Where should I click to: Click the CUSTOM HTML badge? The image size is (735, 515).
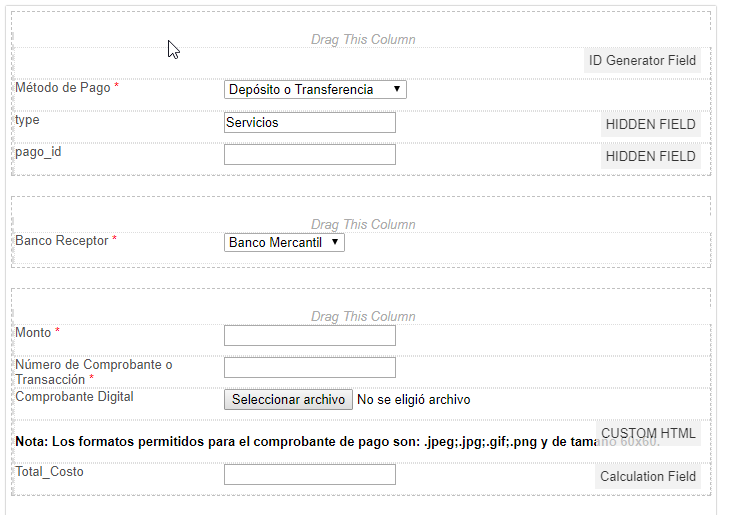(x=648, y=434)
